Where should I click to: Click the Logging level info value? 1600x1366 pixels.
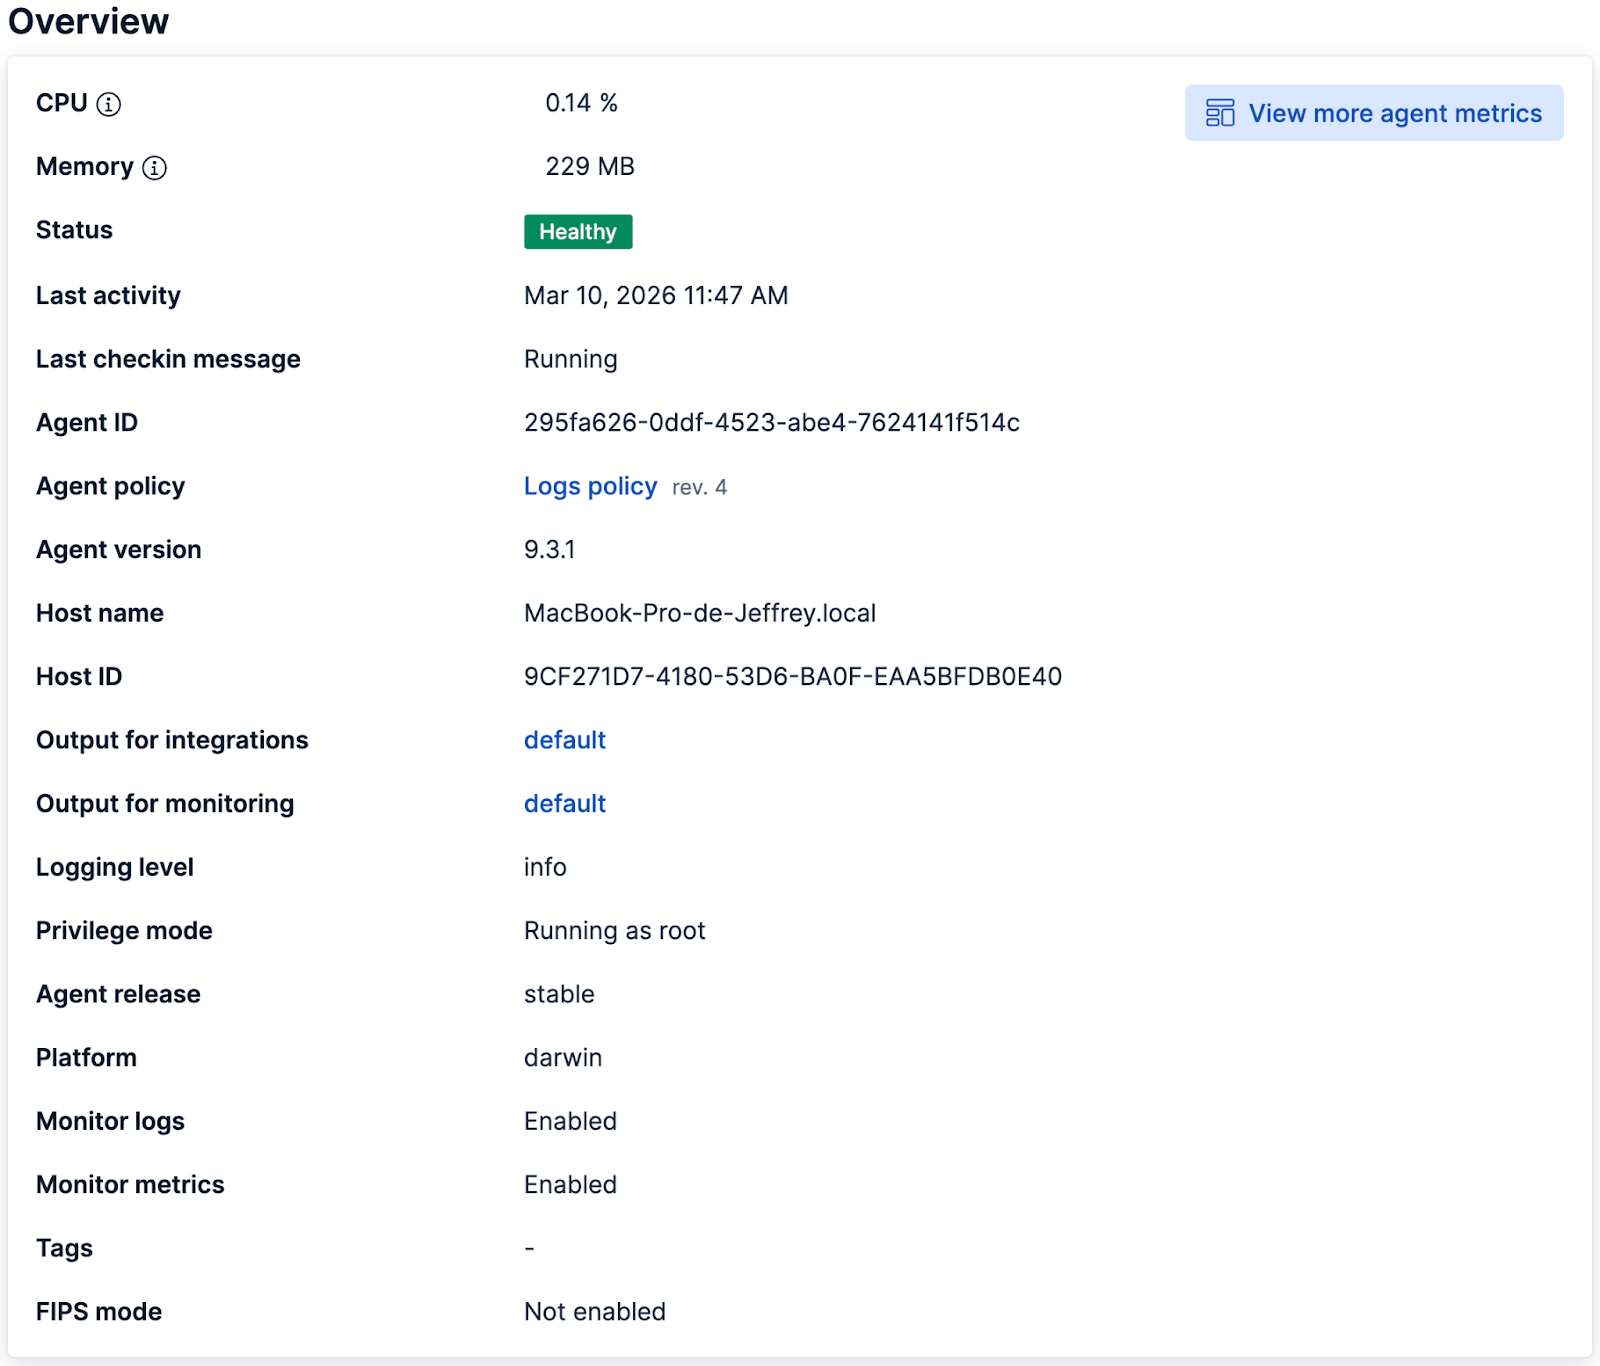pyautogui.click(x=545, y=867)
